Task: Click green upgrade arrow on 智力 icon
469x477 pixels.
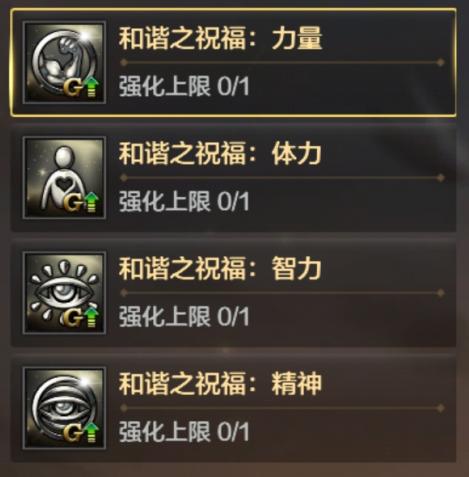Action: point(91,317)
